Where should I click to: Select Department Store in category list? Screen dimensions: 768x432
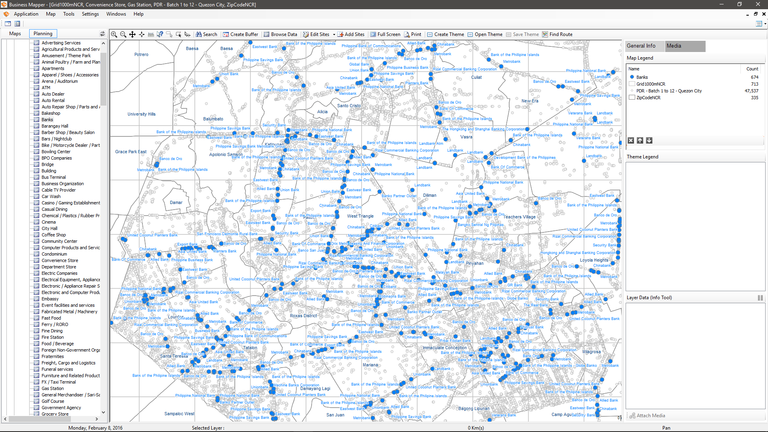(59, 267)
